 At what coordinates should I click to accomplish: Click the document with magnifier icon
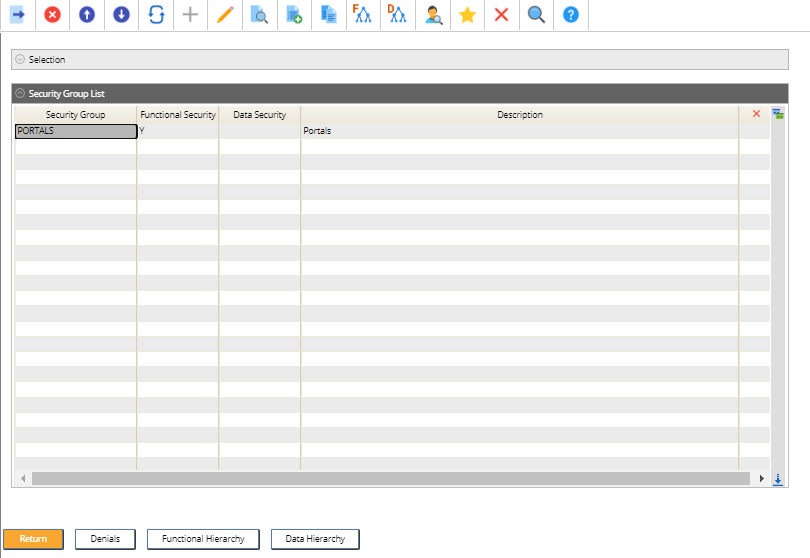[259, 14]
